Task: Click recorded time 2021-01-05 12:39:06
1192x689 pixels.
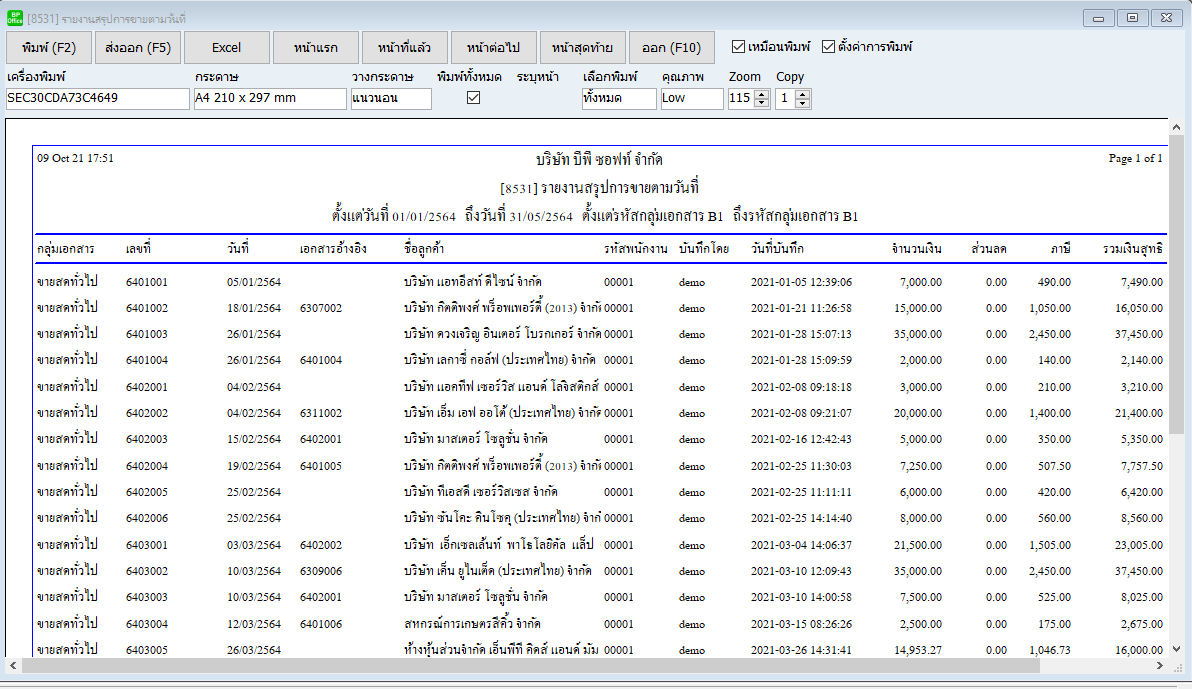Action: (801, 282)
